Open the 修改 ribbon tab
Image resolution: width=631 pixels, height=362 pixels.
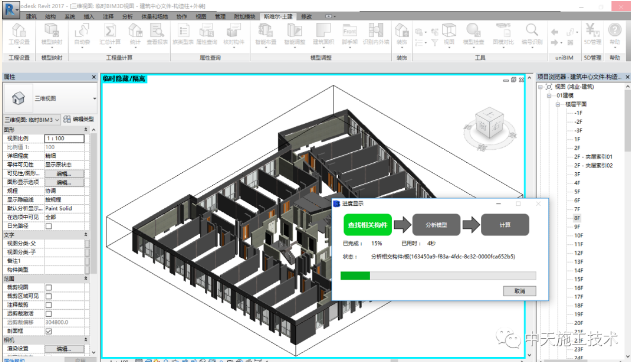pyautogui.click(x=307, y=16)
